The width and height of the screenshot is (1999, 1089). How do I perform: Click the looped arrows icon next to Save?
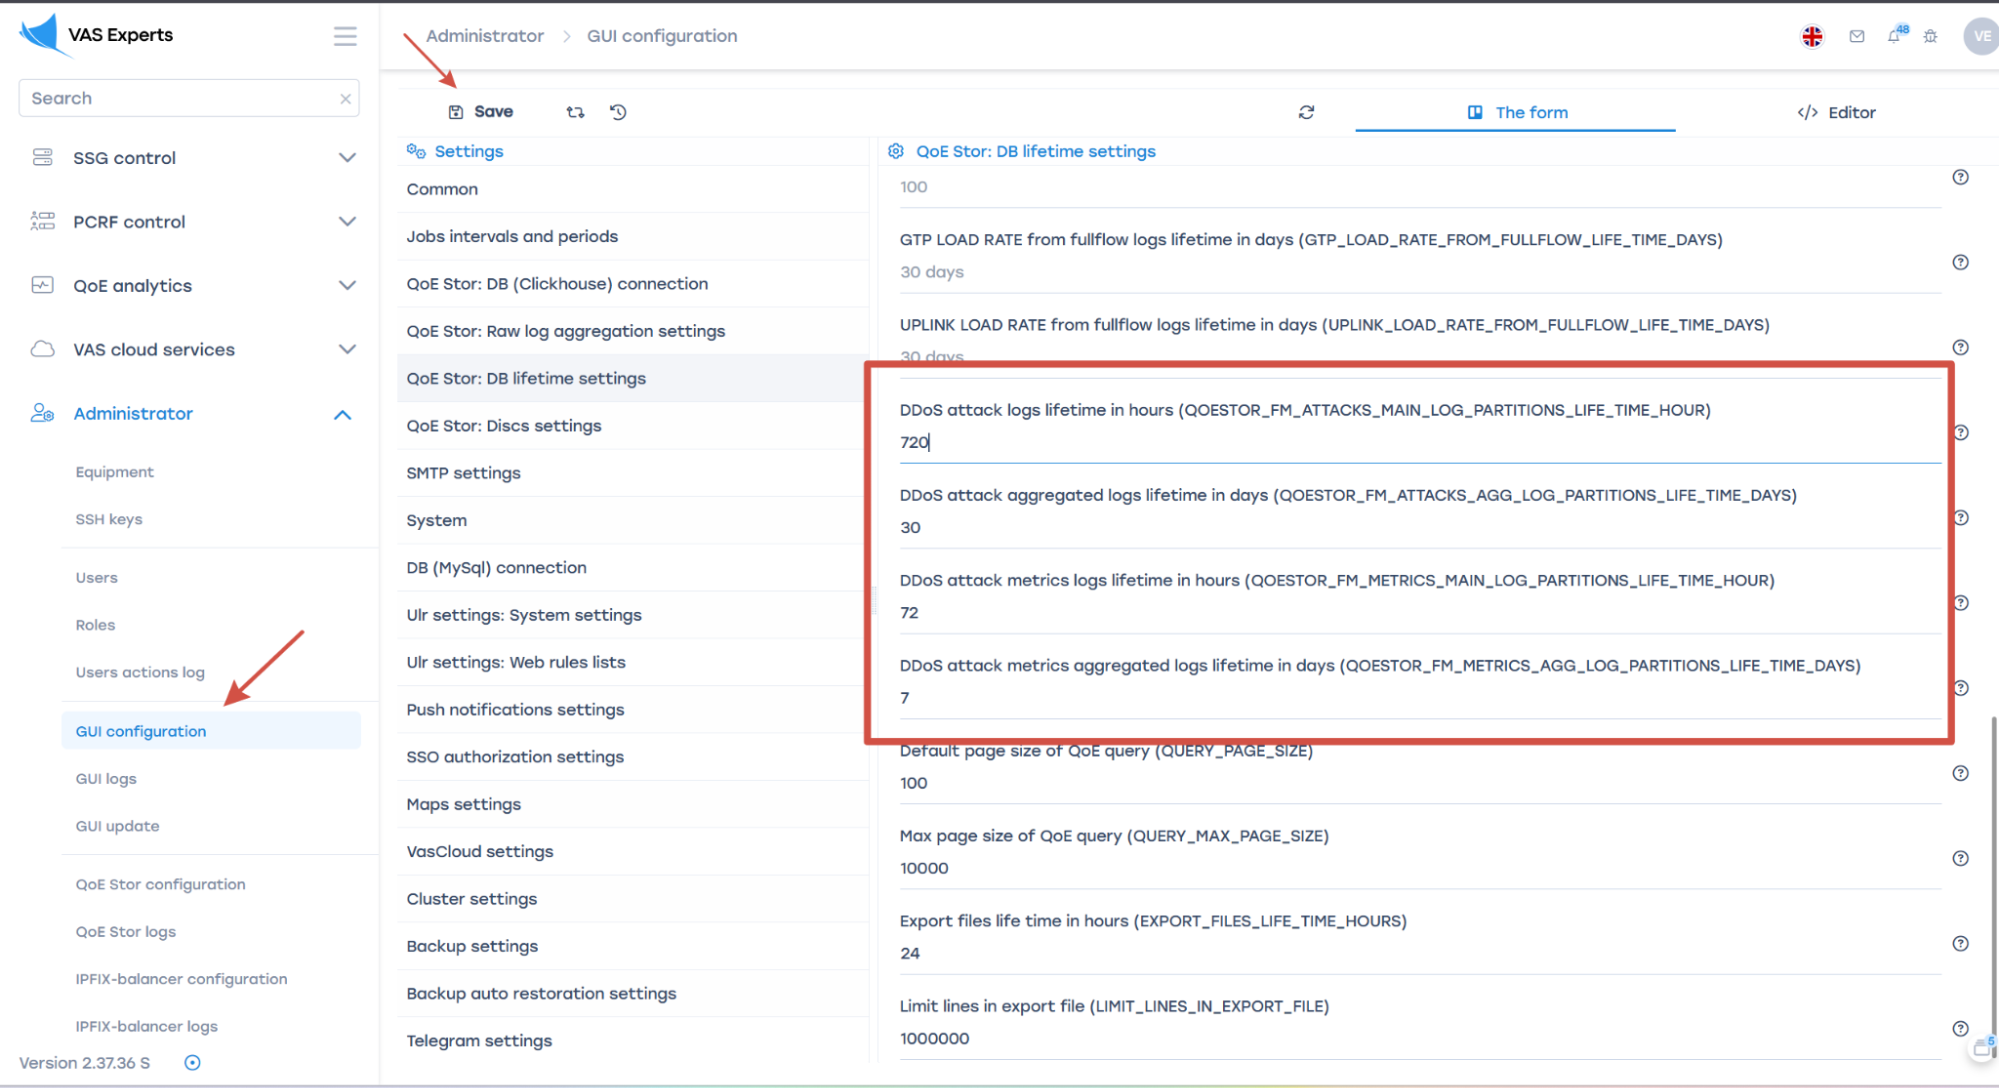click(x=575, y=112)
